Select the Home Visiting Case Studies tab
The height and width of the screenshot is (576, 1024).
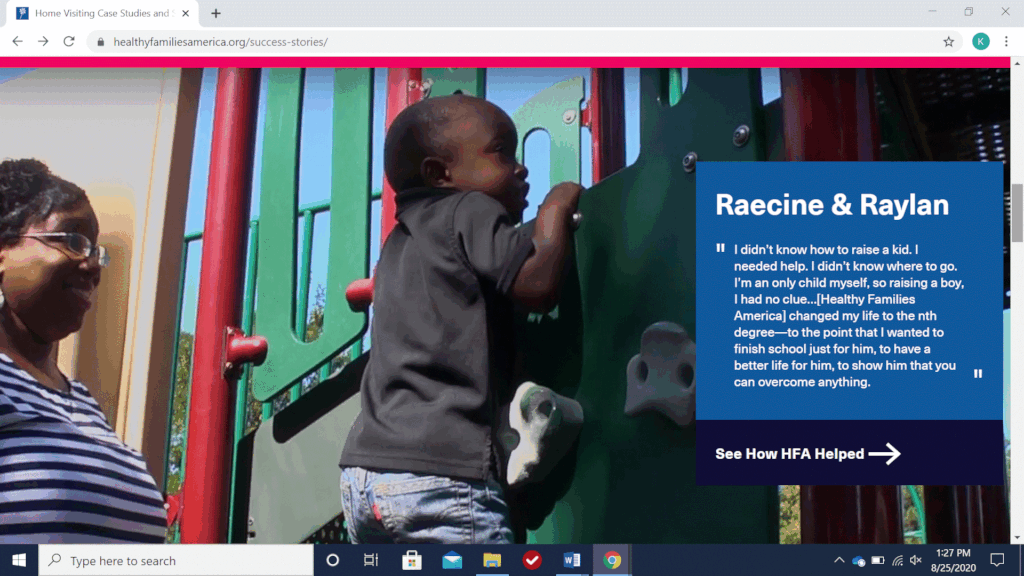click(100, 13)
